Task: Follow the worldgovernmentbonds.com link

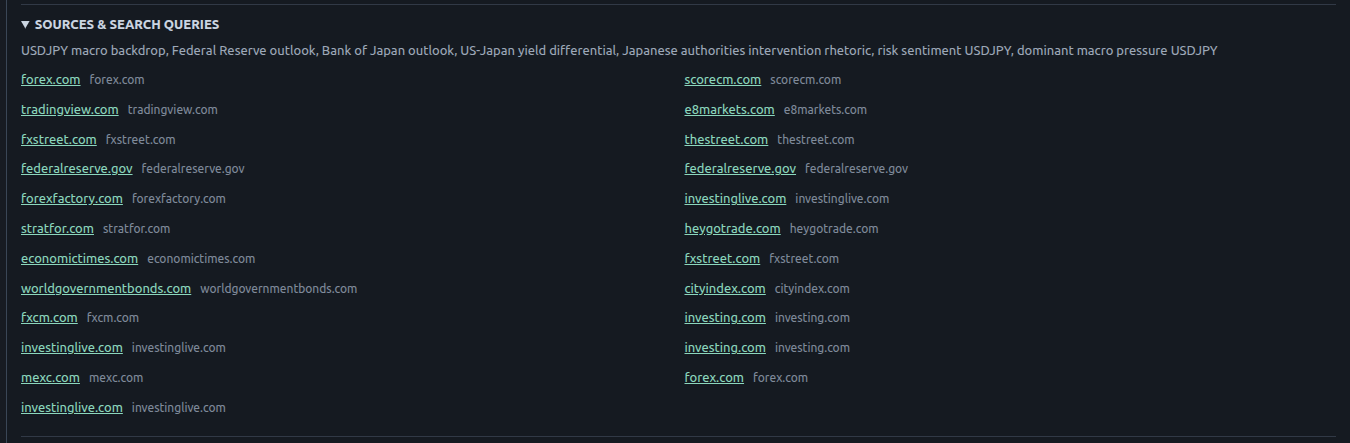Action: (106, 288)
